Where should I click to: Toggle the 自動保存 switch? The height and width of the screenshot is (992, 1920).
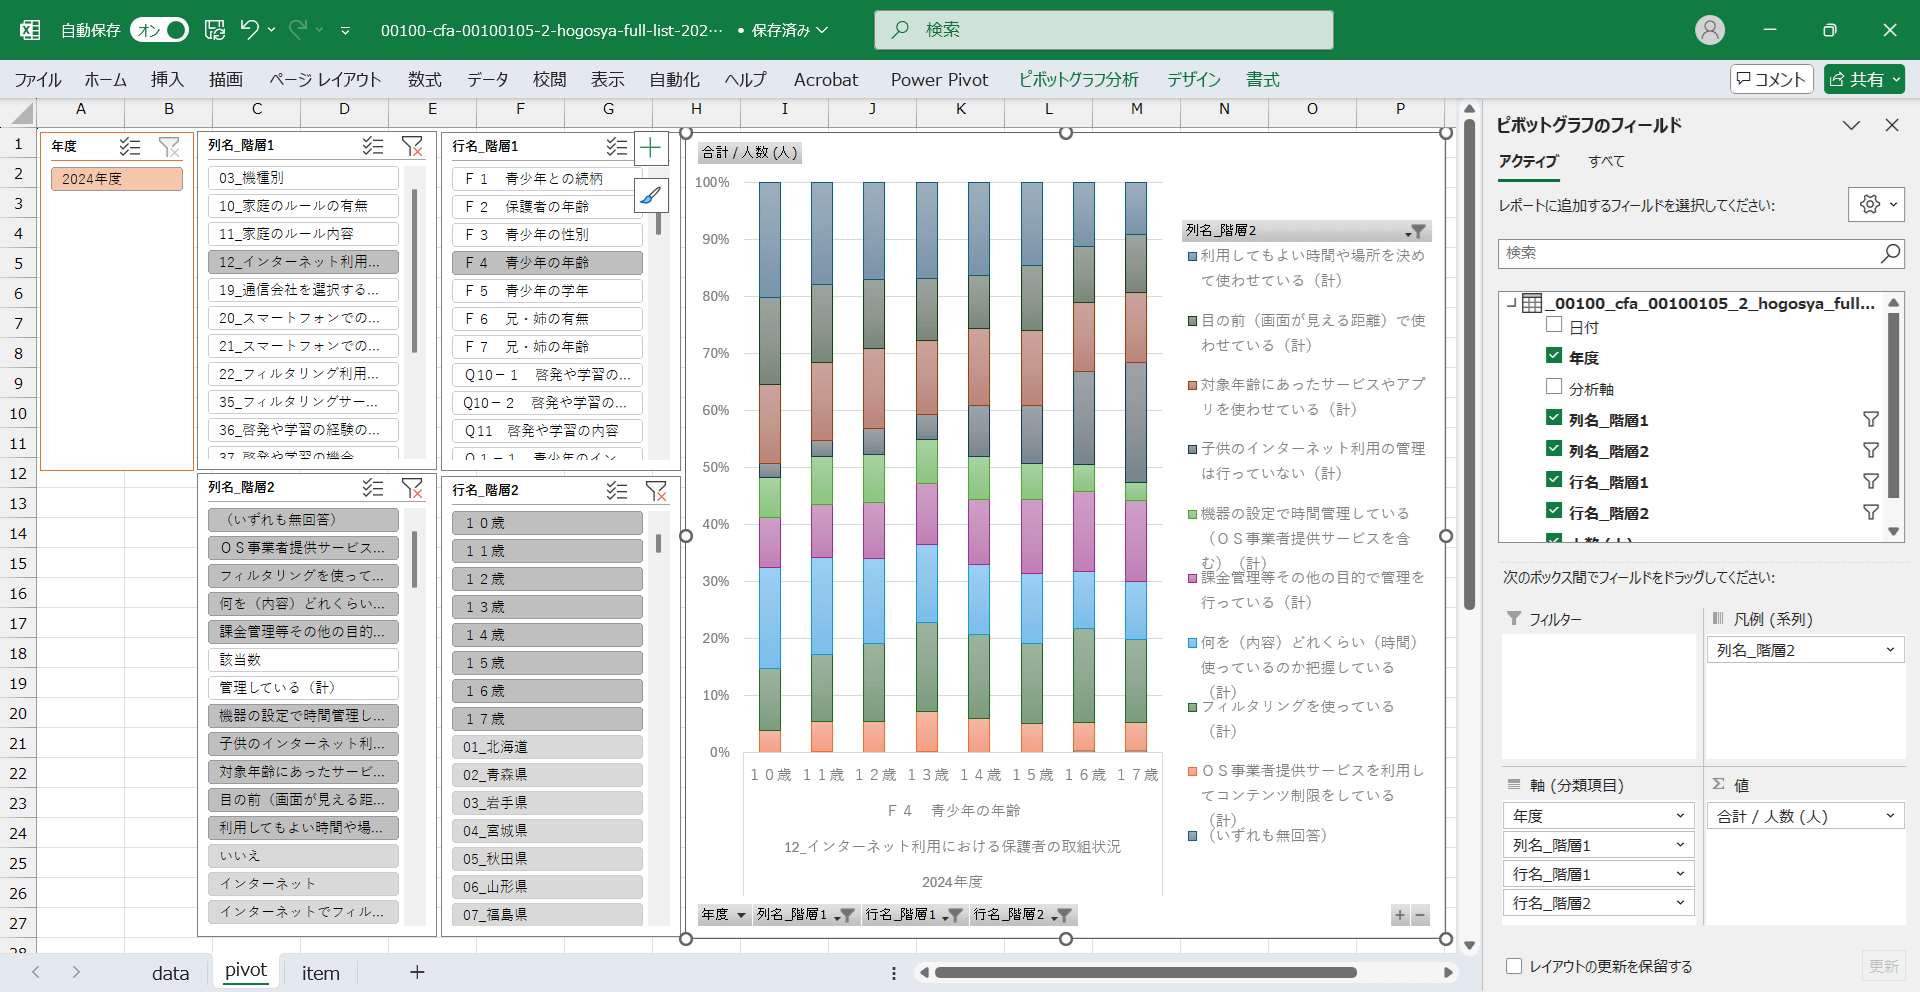click(x=160, y=30)
